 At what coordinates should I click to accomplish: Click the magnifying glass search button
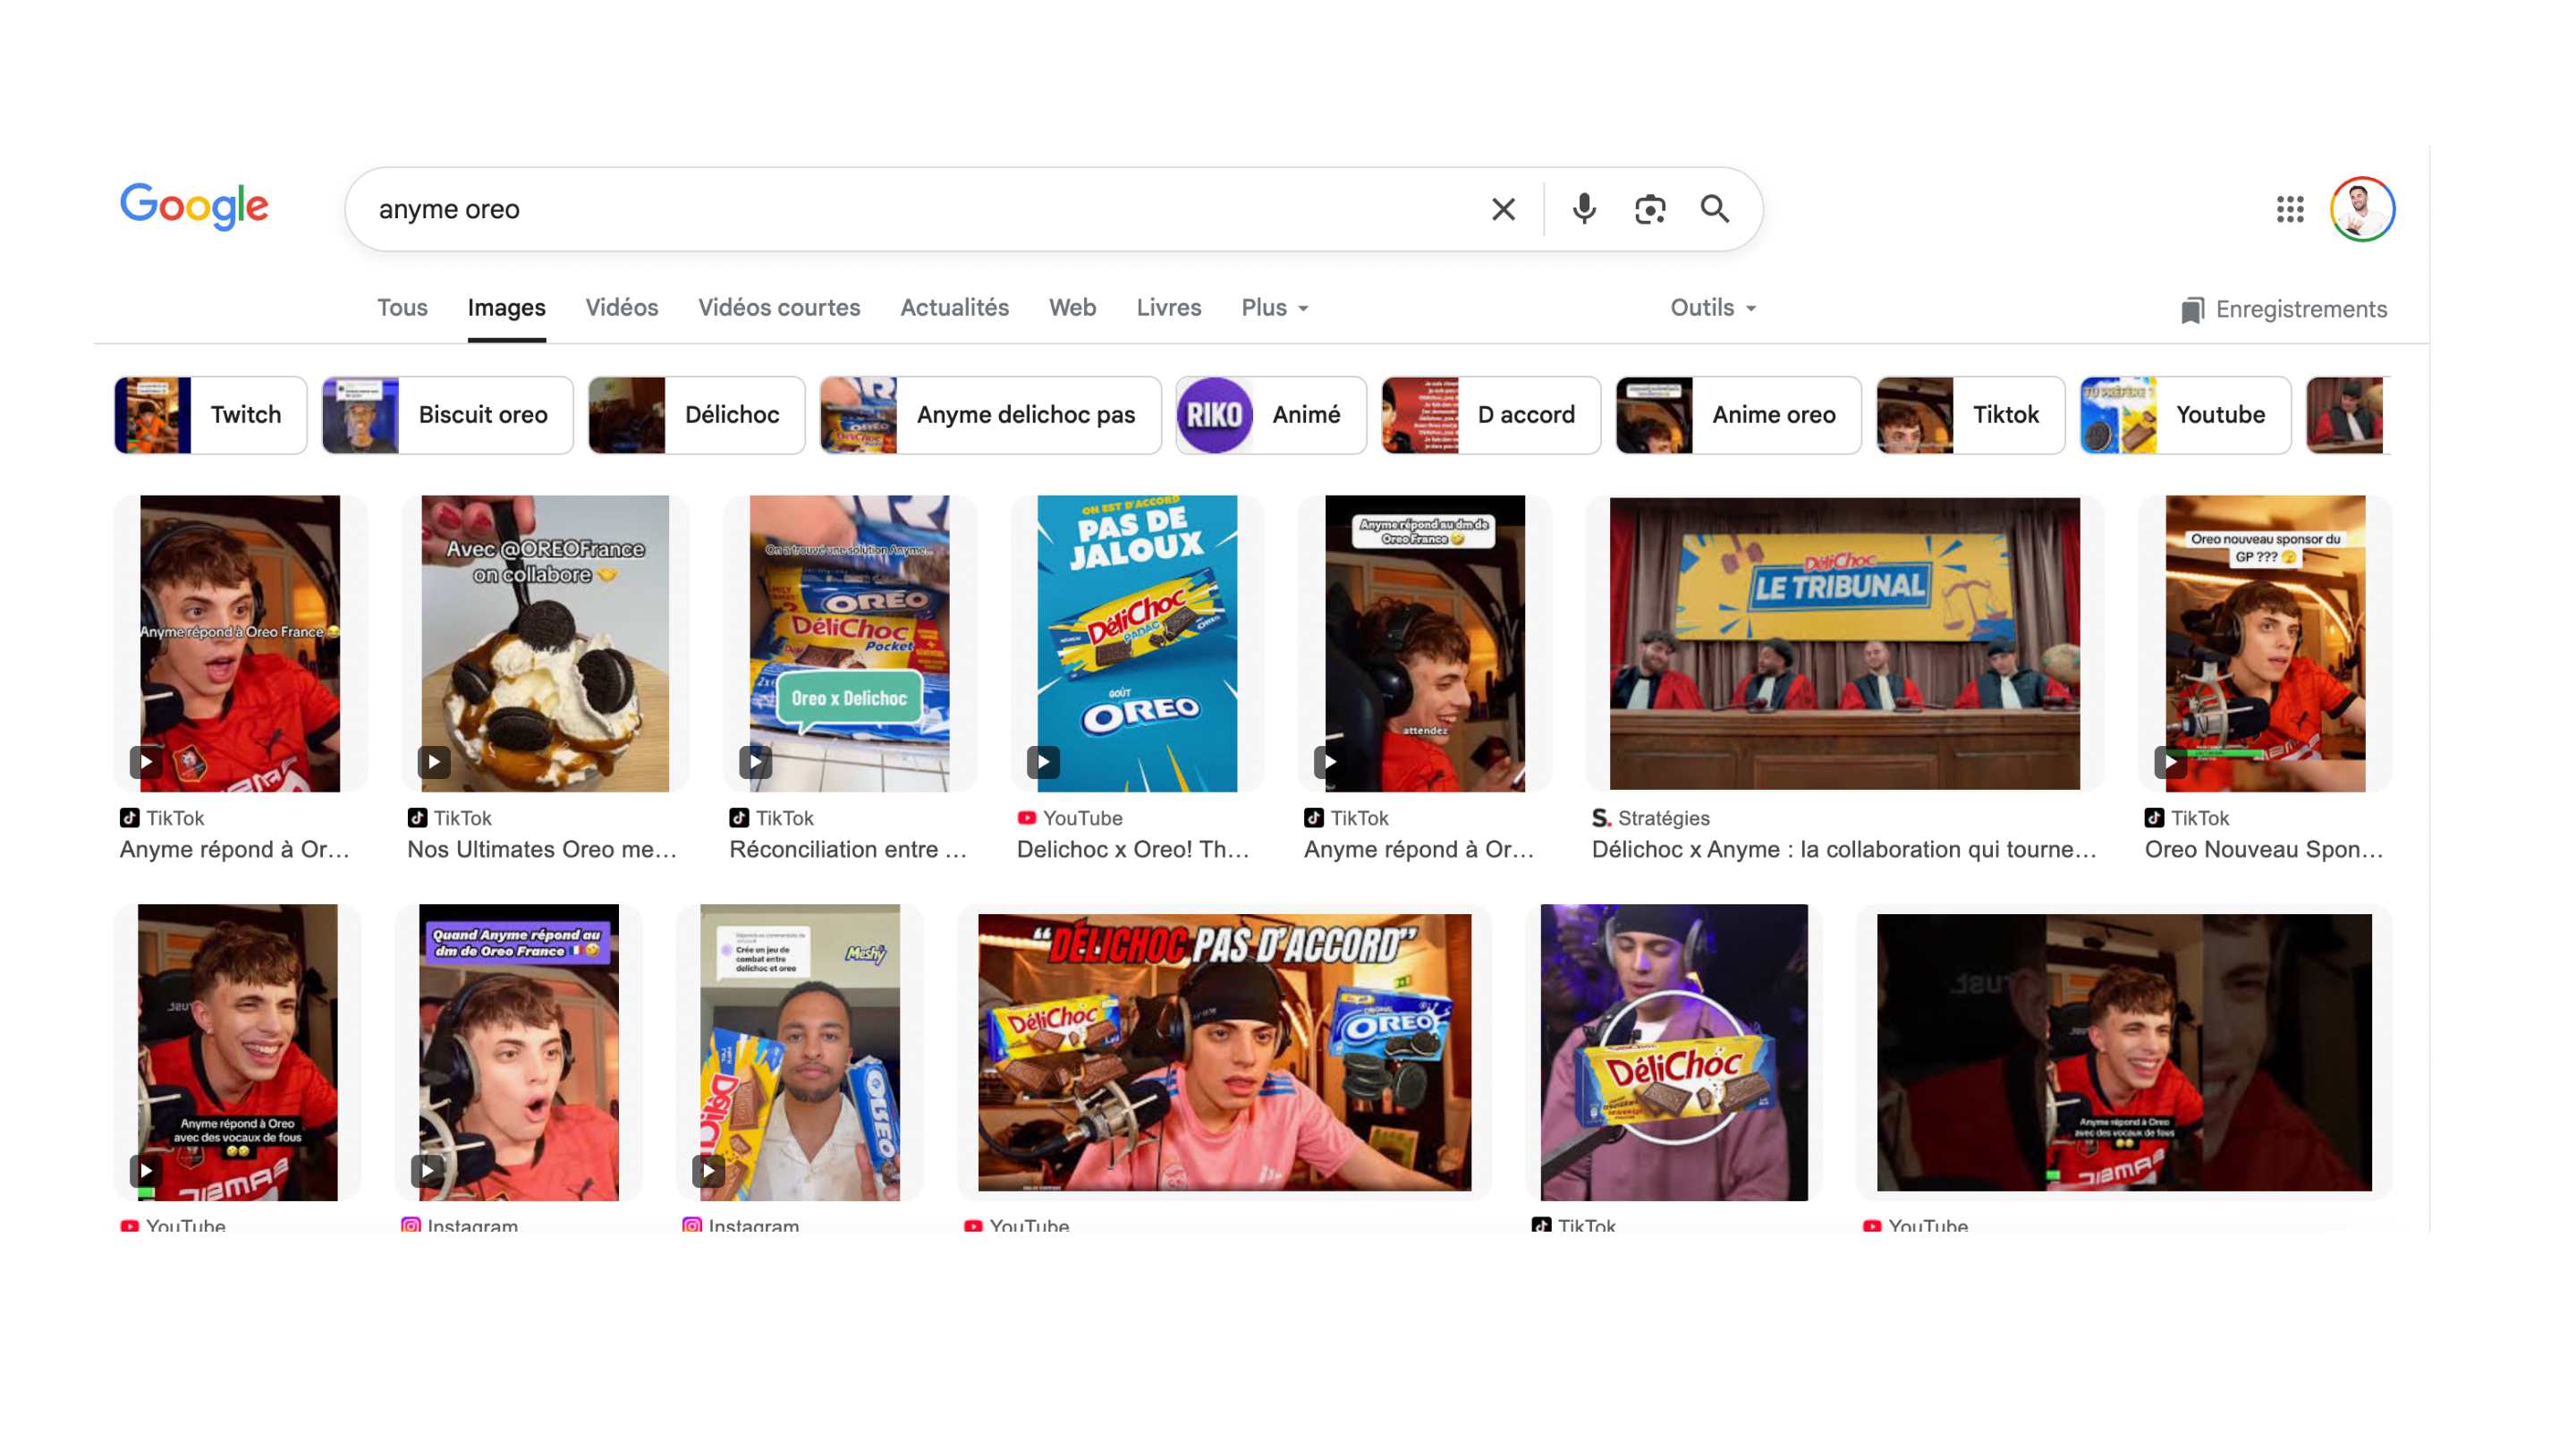tap(1715, 209)
